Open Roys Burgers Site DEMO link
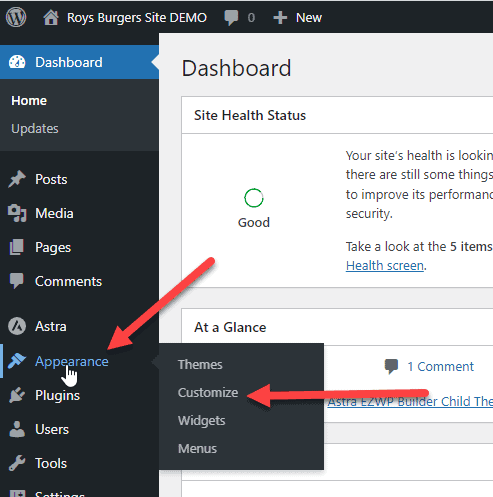Screen dimensions: 493x497 point(137,18)
